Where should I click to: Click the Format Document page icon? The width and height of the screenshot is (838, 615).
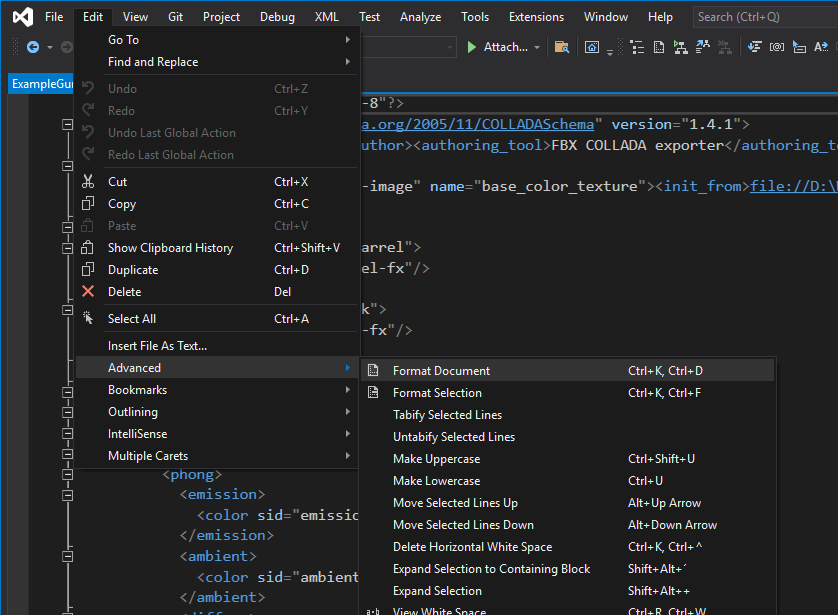click(373, 370)
